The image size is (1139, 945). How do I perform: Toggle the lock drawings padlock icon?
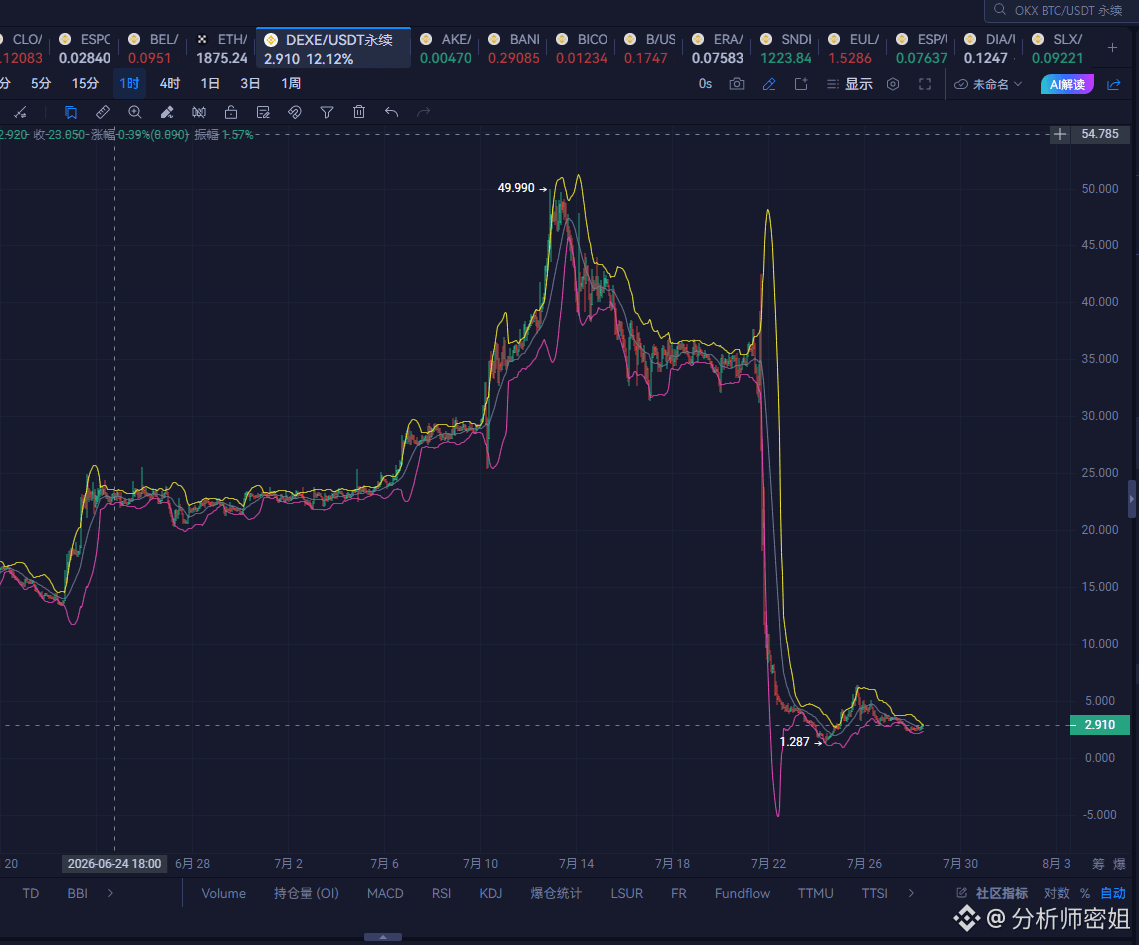click(x=231, y=112)
